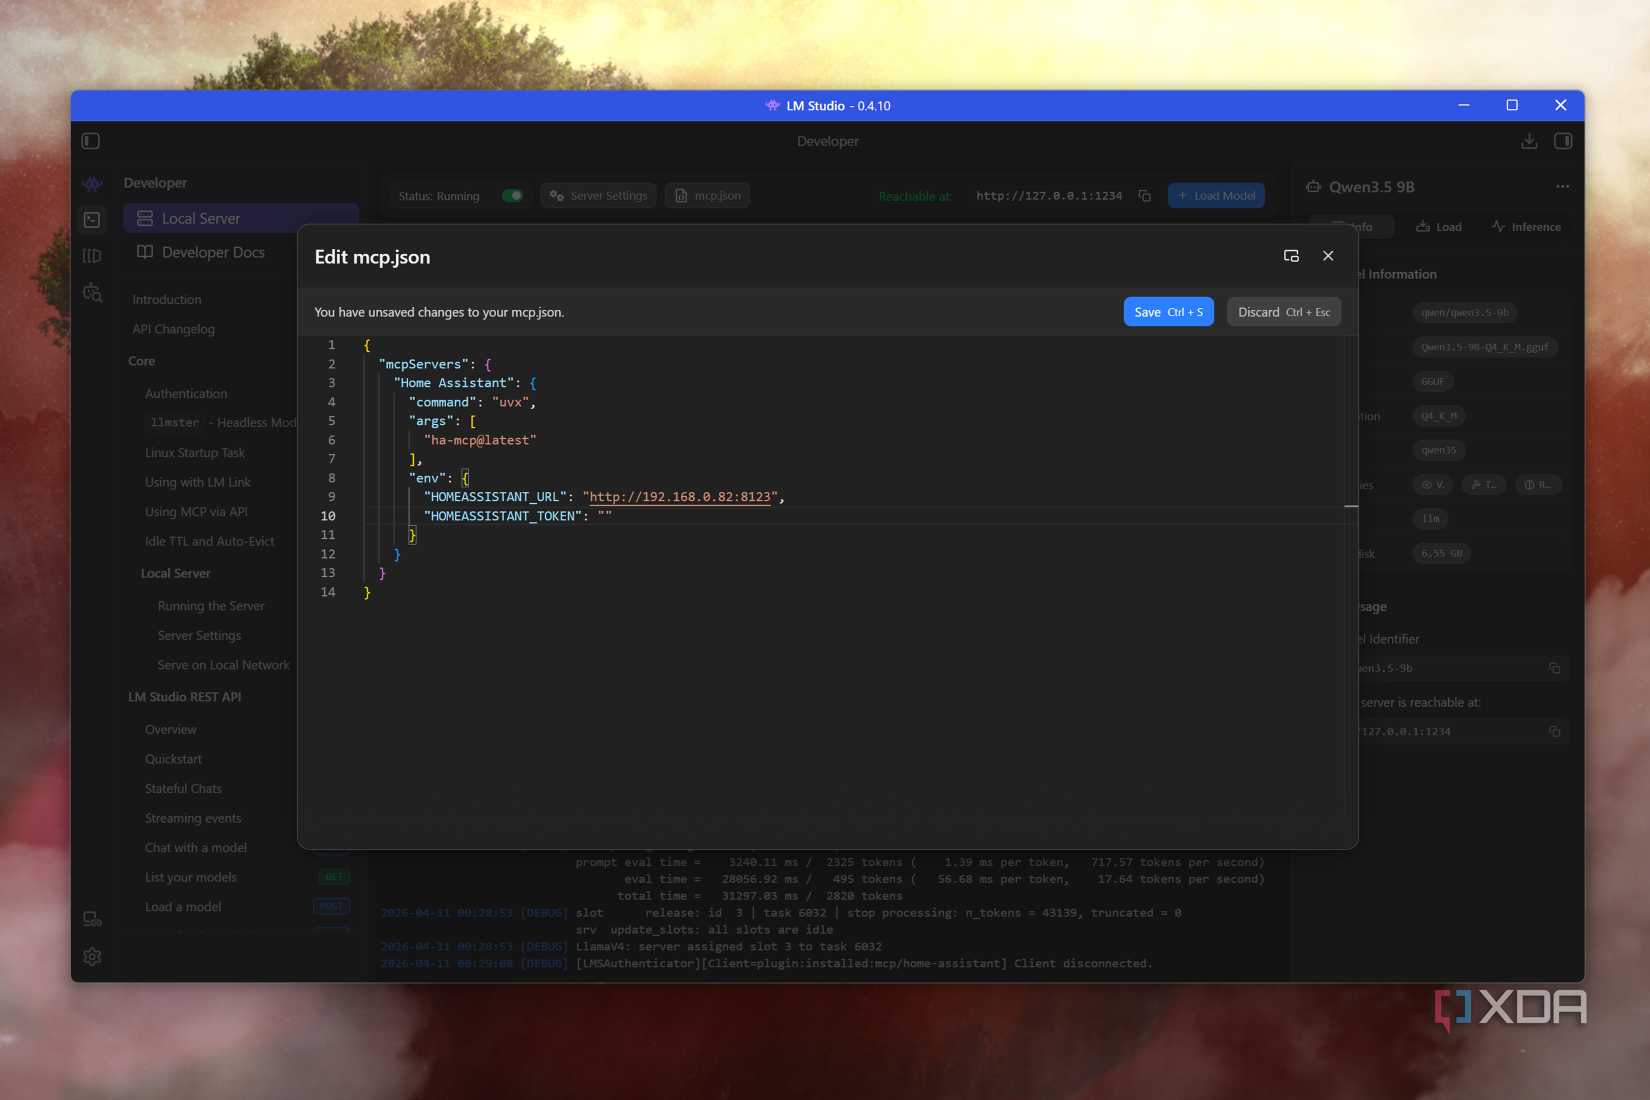Open the Qwen3.5 9B more options menu
The height and width of the screenshot is (1100, 1650).
[x=1562, y=187]
